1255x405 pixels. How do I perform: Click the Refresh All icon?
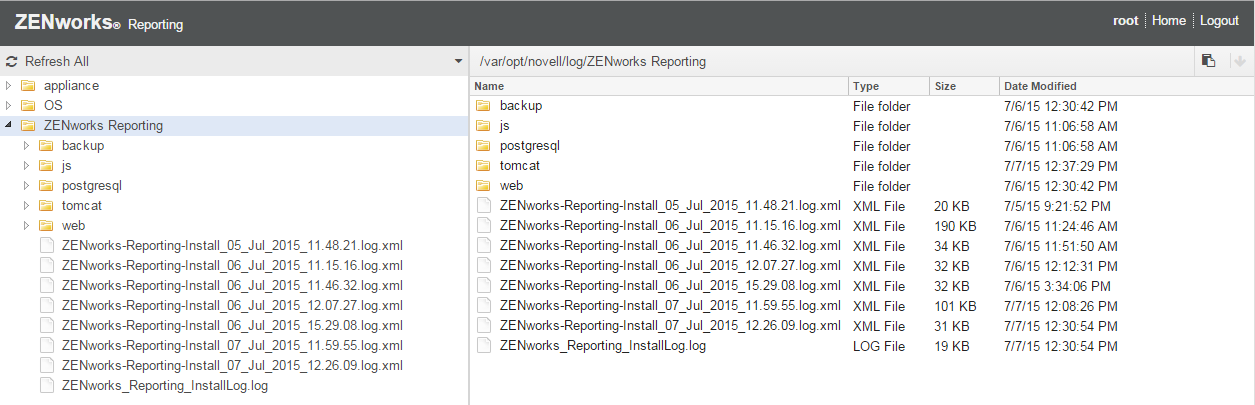click(x=12, y=62)
